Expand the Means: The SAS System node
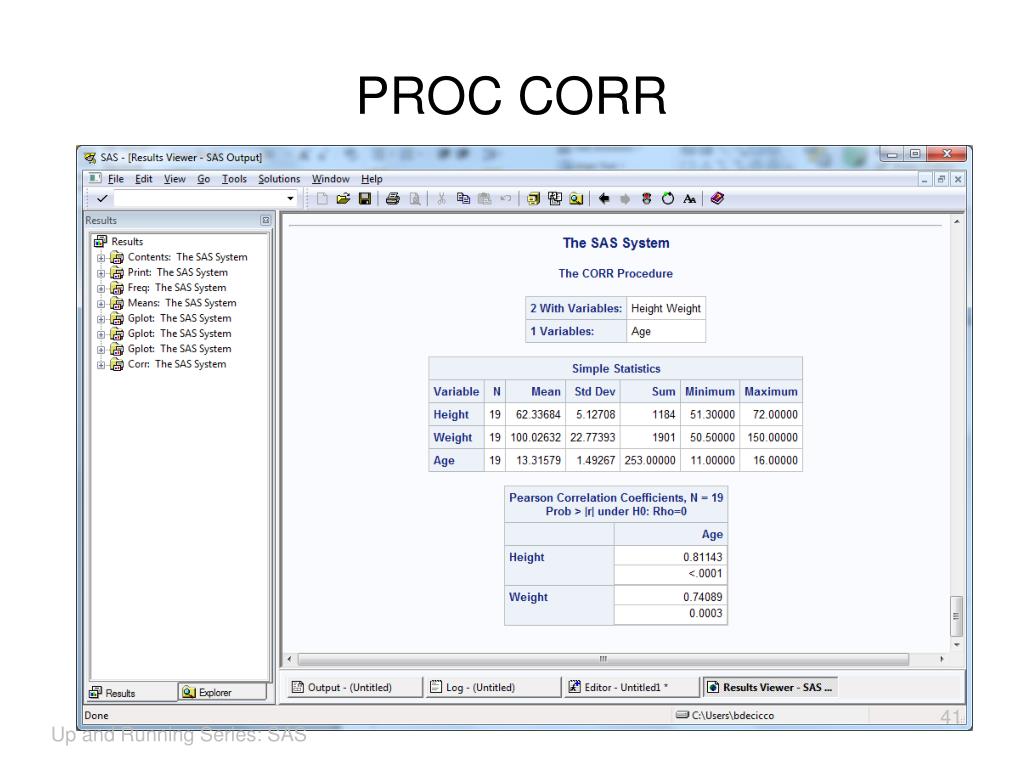 point(101,304)
